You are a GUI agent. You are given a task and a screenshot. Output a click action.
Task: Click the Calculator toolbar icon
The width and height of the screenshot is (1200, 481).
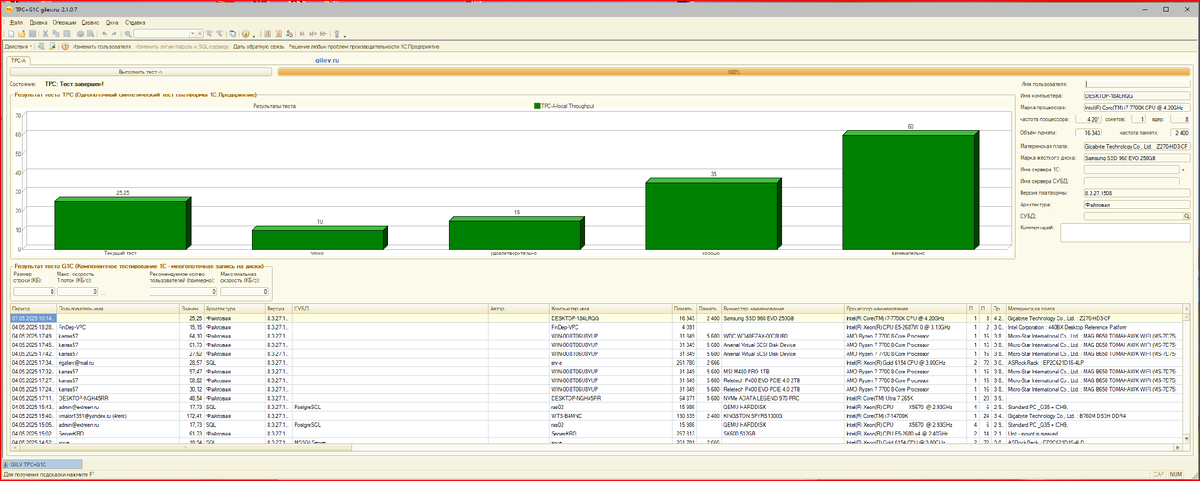(266, 34)
